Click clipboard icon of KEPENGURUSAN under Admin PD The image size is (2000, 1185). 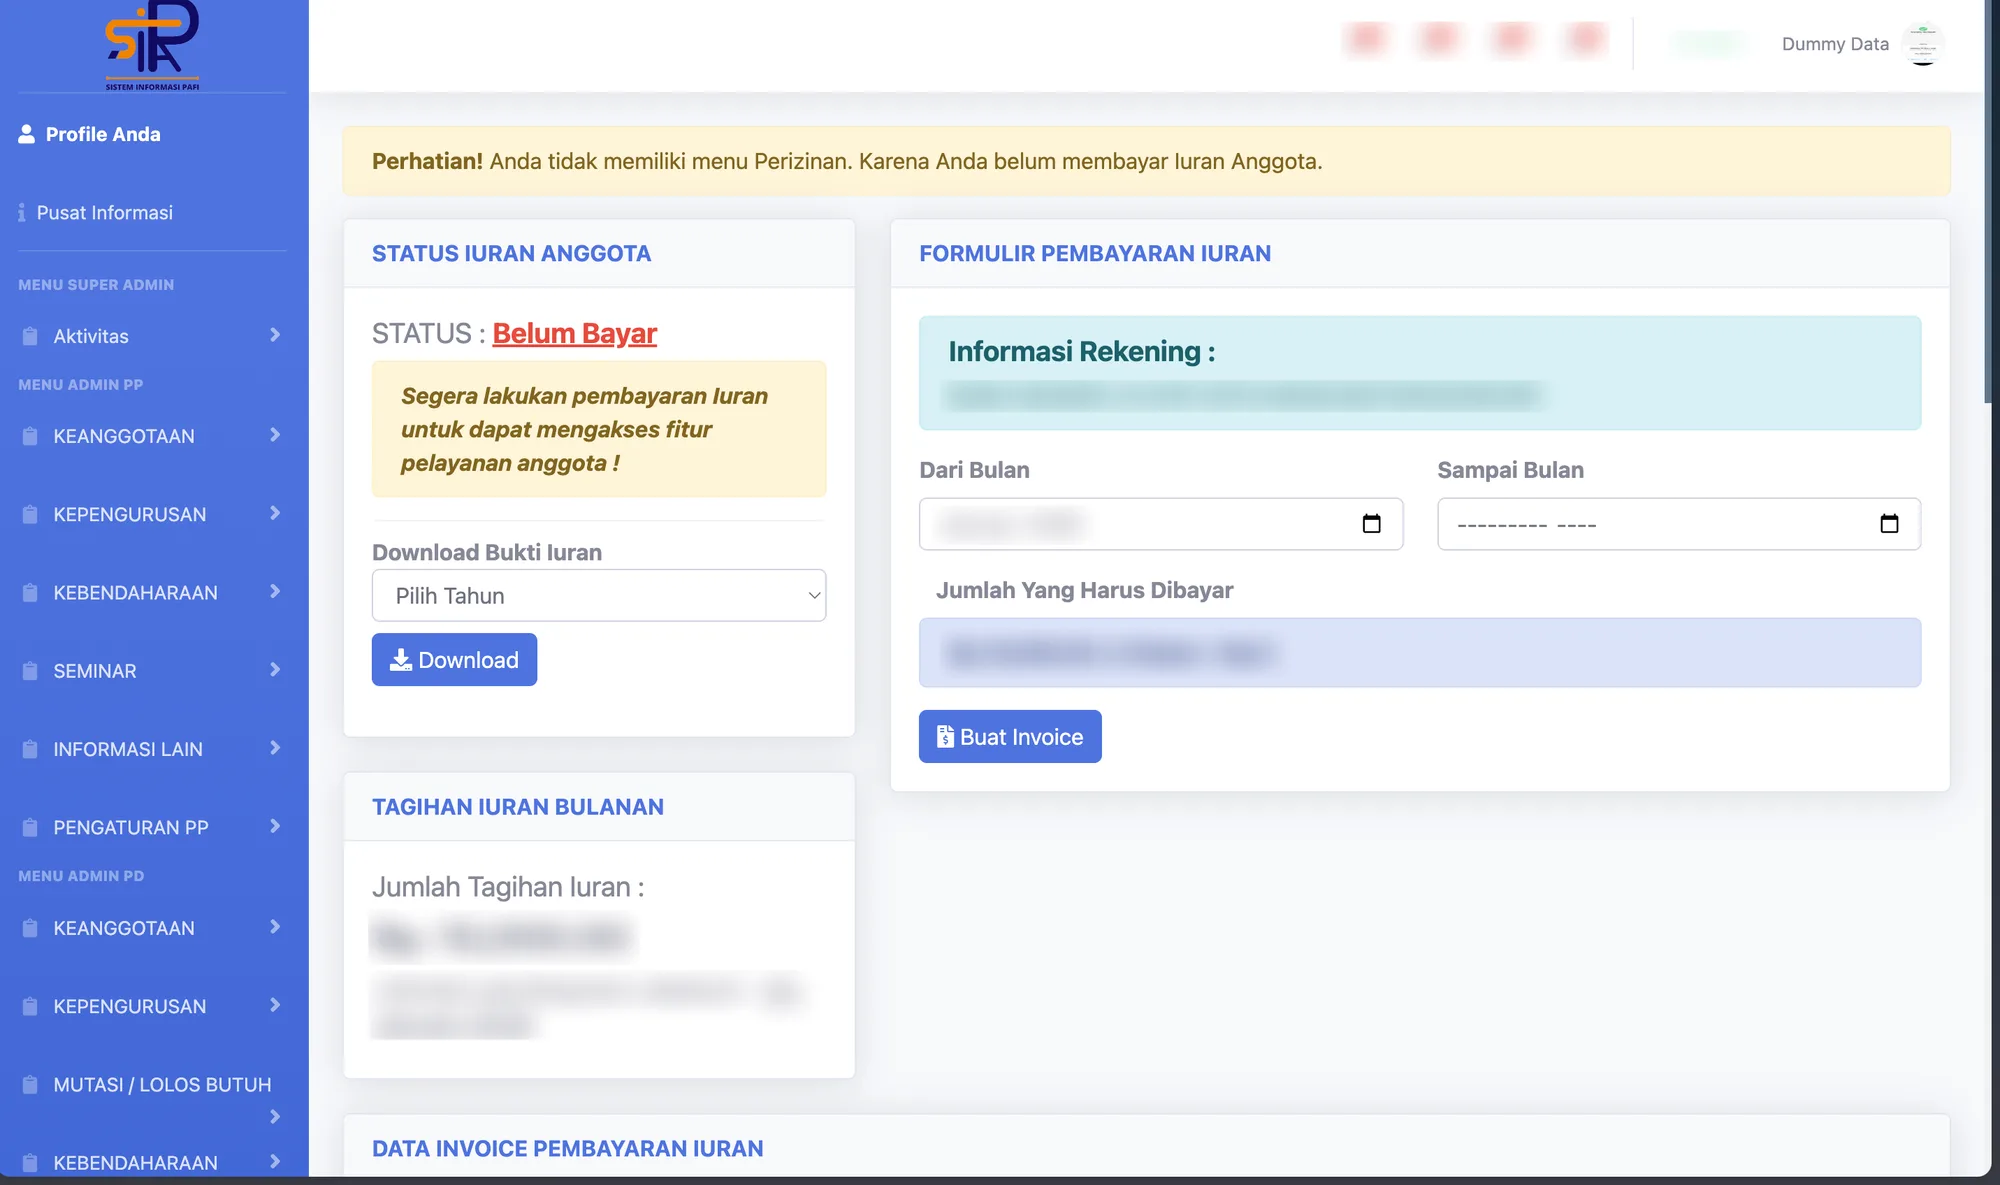pos(30,1006)
